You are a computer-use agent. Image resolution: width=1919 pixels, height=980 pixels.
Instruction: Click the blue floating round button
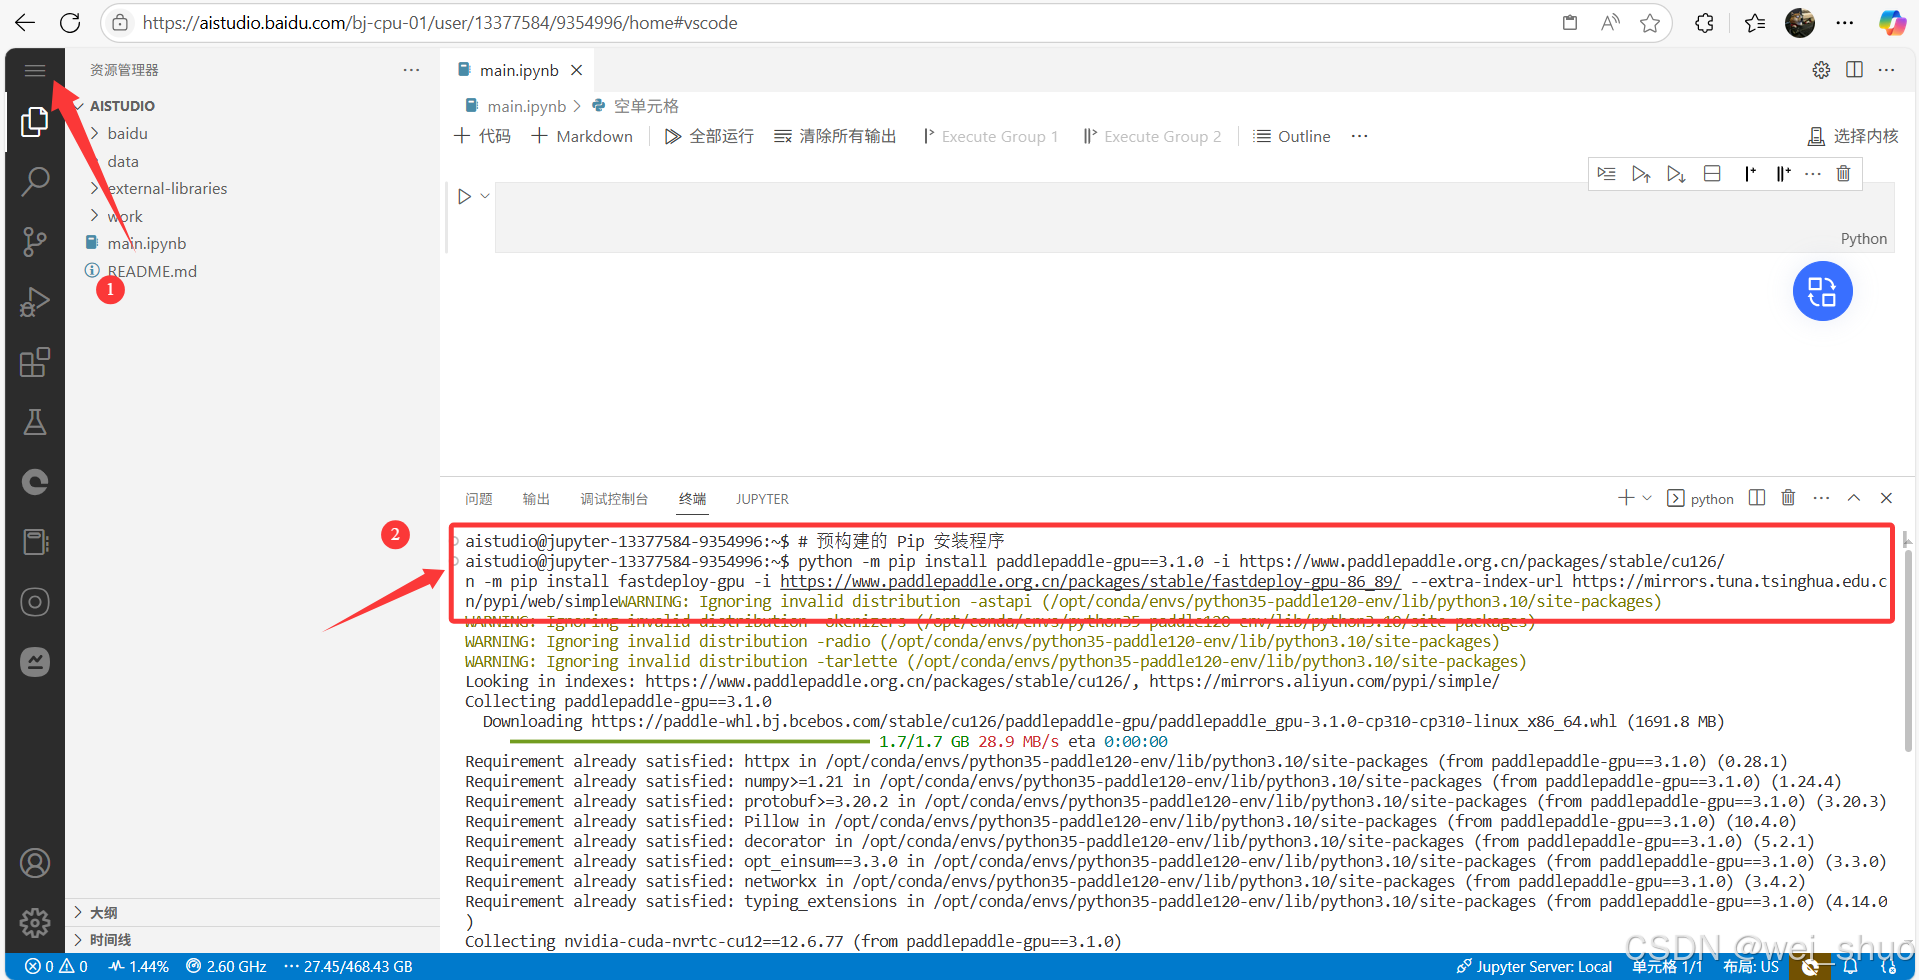coord(1822,291)
